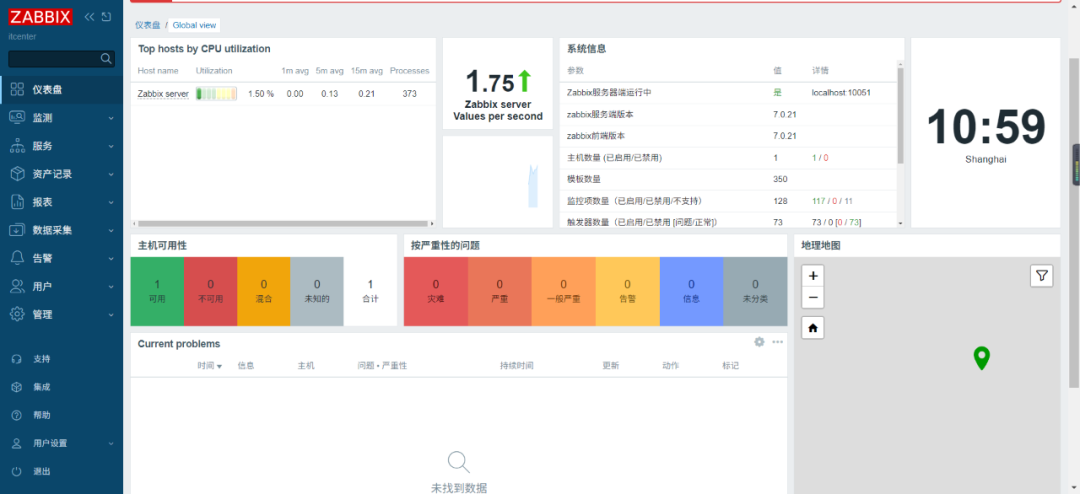The width and height of the screenshot is (1080, 494).
Task: Click the CPU utilization bar gauge
Action: (x=216, y=94)
